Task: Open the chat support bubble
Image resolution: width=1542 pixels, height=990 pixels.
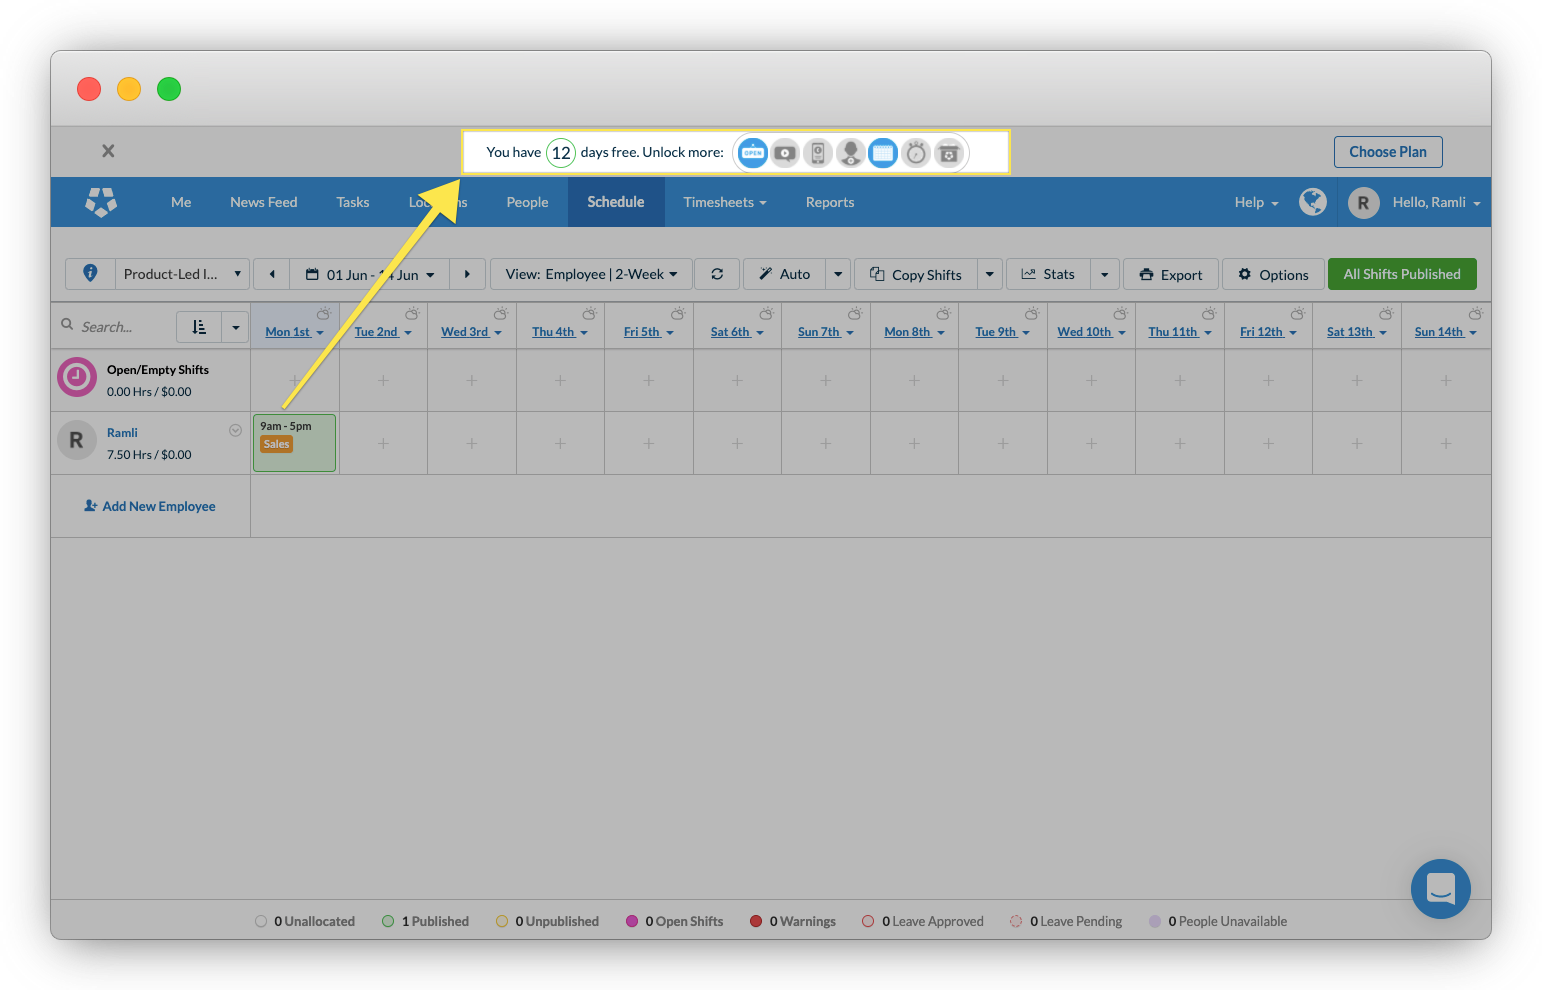Action: tap(1440, 888)
